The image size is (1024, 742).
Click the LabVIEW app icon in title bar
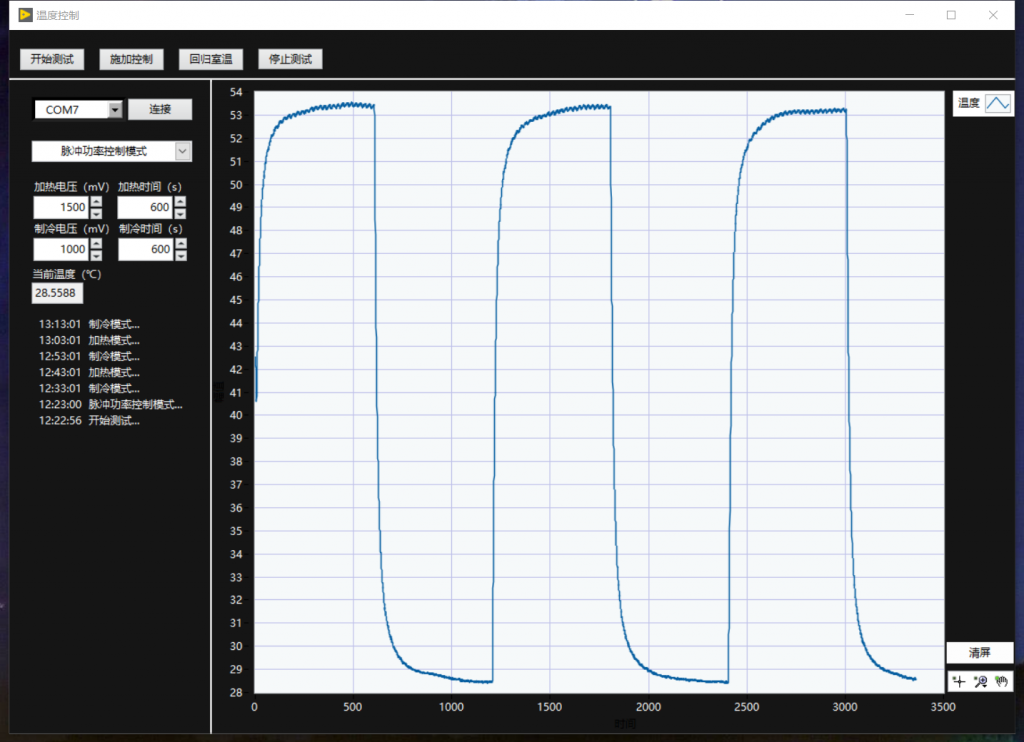click(x=26, y=15)
